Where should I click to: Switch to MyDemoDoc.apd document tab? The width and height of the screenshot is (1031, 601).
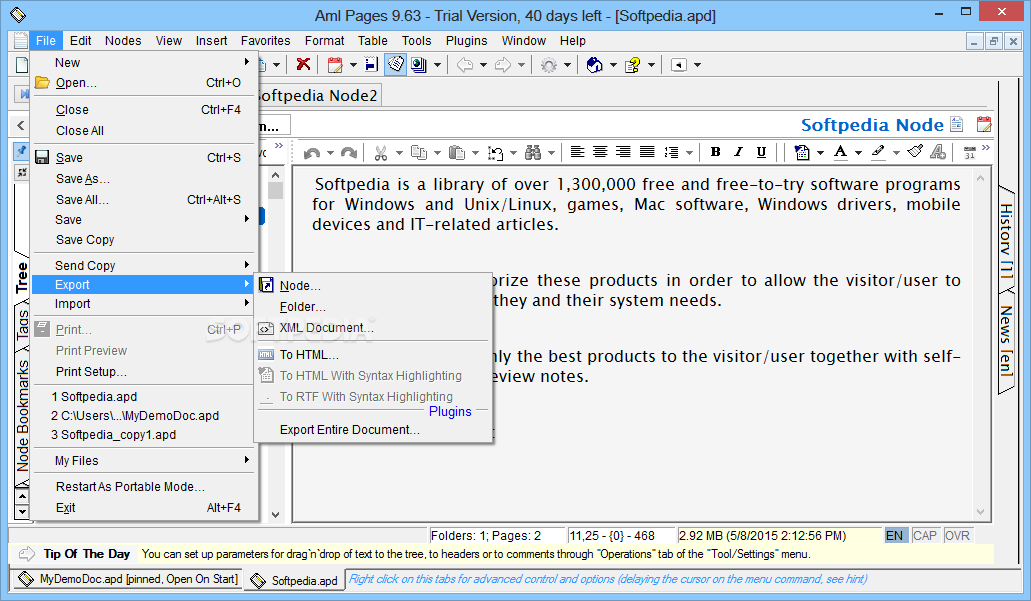click(x=128, y=579)
